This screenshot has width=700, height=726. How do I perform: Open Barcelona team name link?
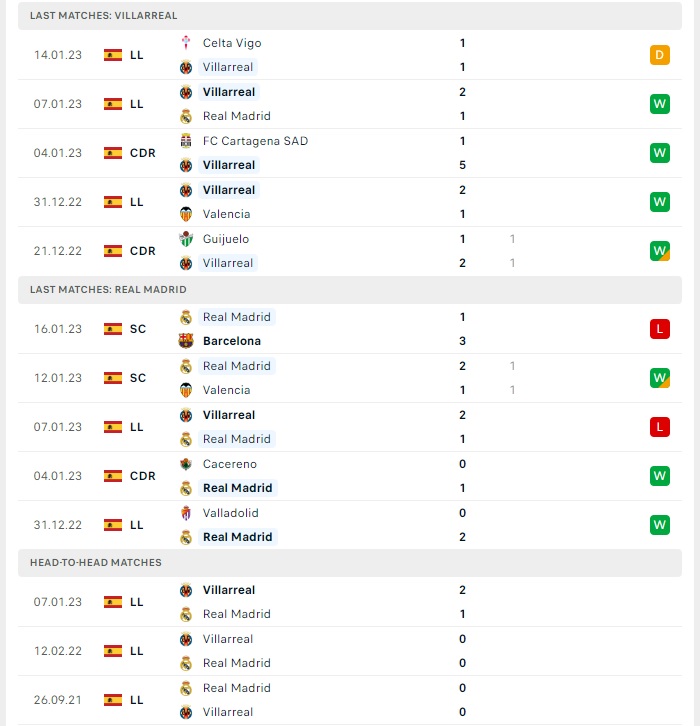click(x=232, y=341)
